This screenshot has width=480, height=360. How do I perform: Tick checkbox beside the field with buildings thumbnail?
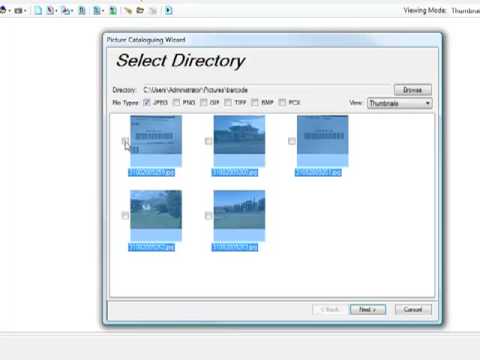pos(208,216)
